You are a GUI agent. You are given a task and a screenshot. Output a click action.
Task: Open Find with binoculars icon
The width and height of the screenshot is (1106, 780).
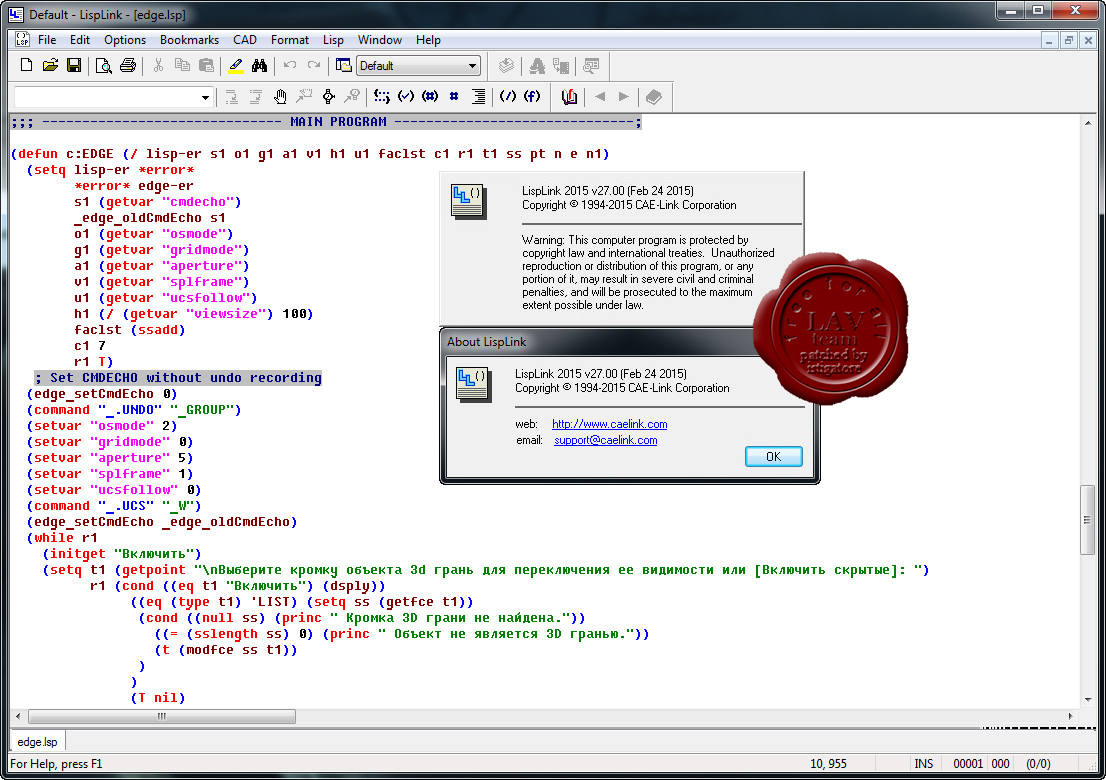click(x=260, y=66)
